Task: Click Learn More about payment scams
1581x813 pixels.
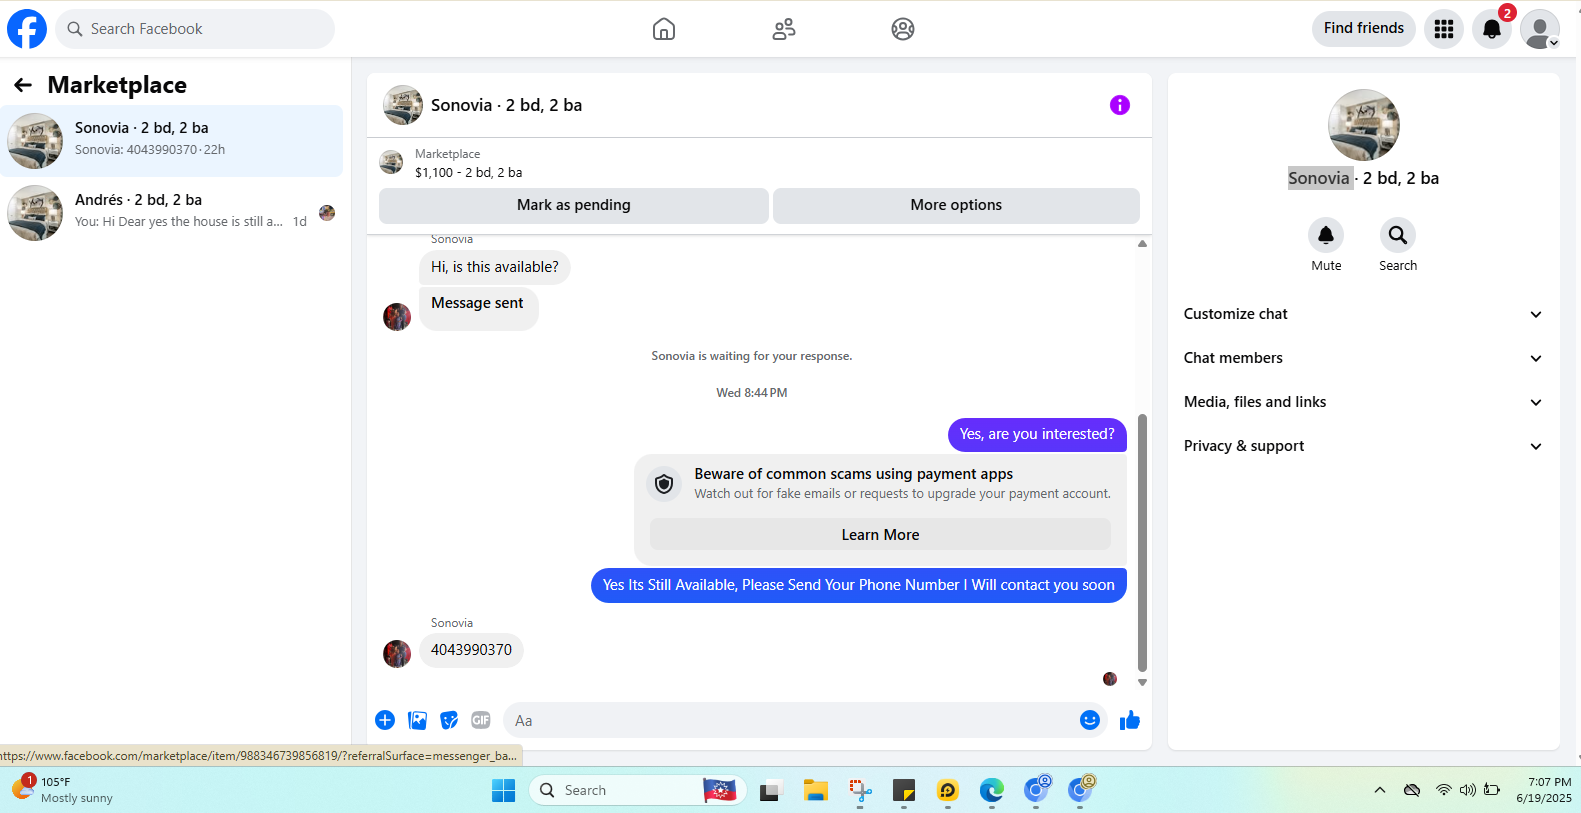Action: pyautogui.click(x=880, y=535)
